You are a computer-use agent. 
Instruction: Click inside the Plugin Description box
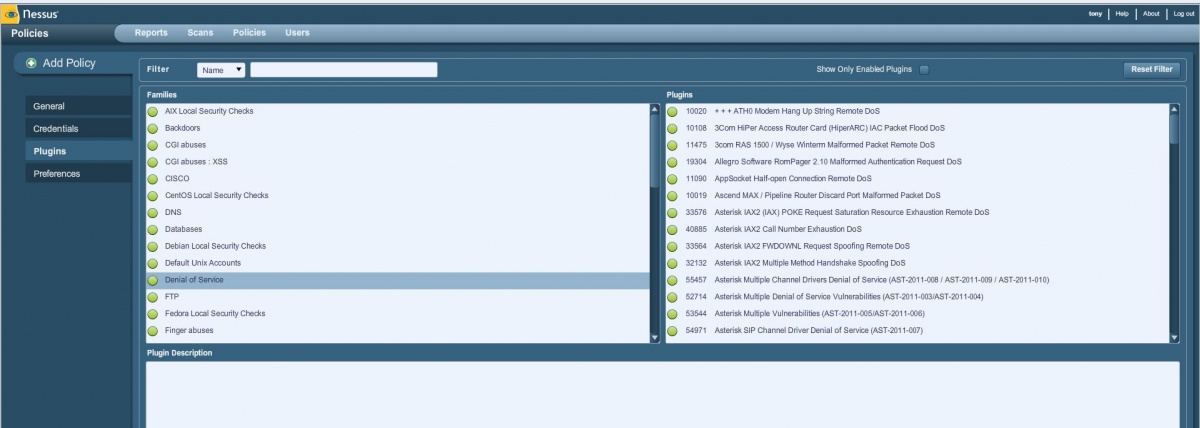(662, 394)
